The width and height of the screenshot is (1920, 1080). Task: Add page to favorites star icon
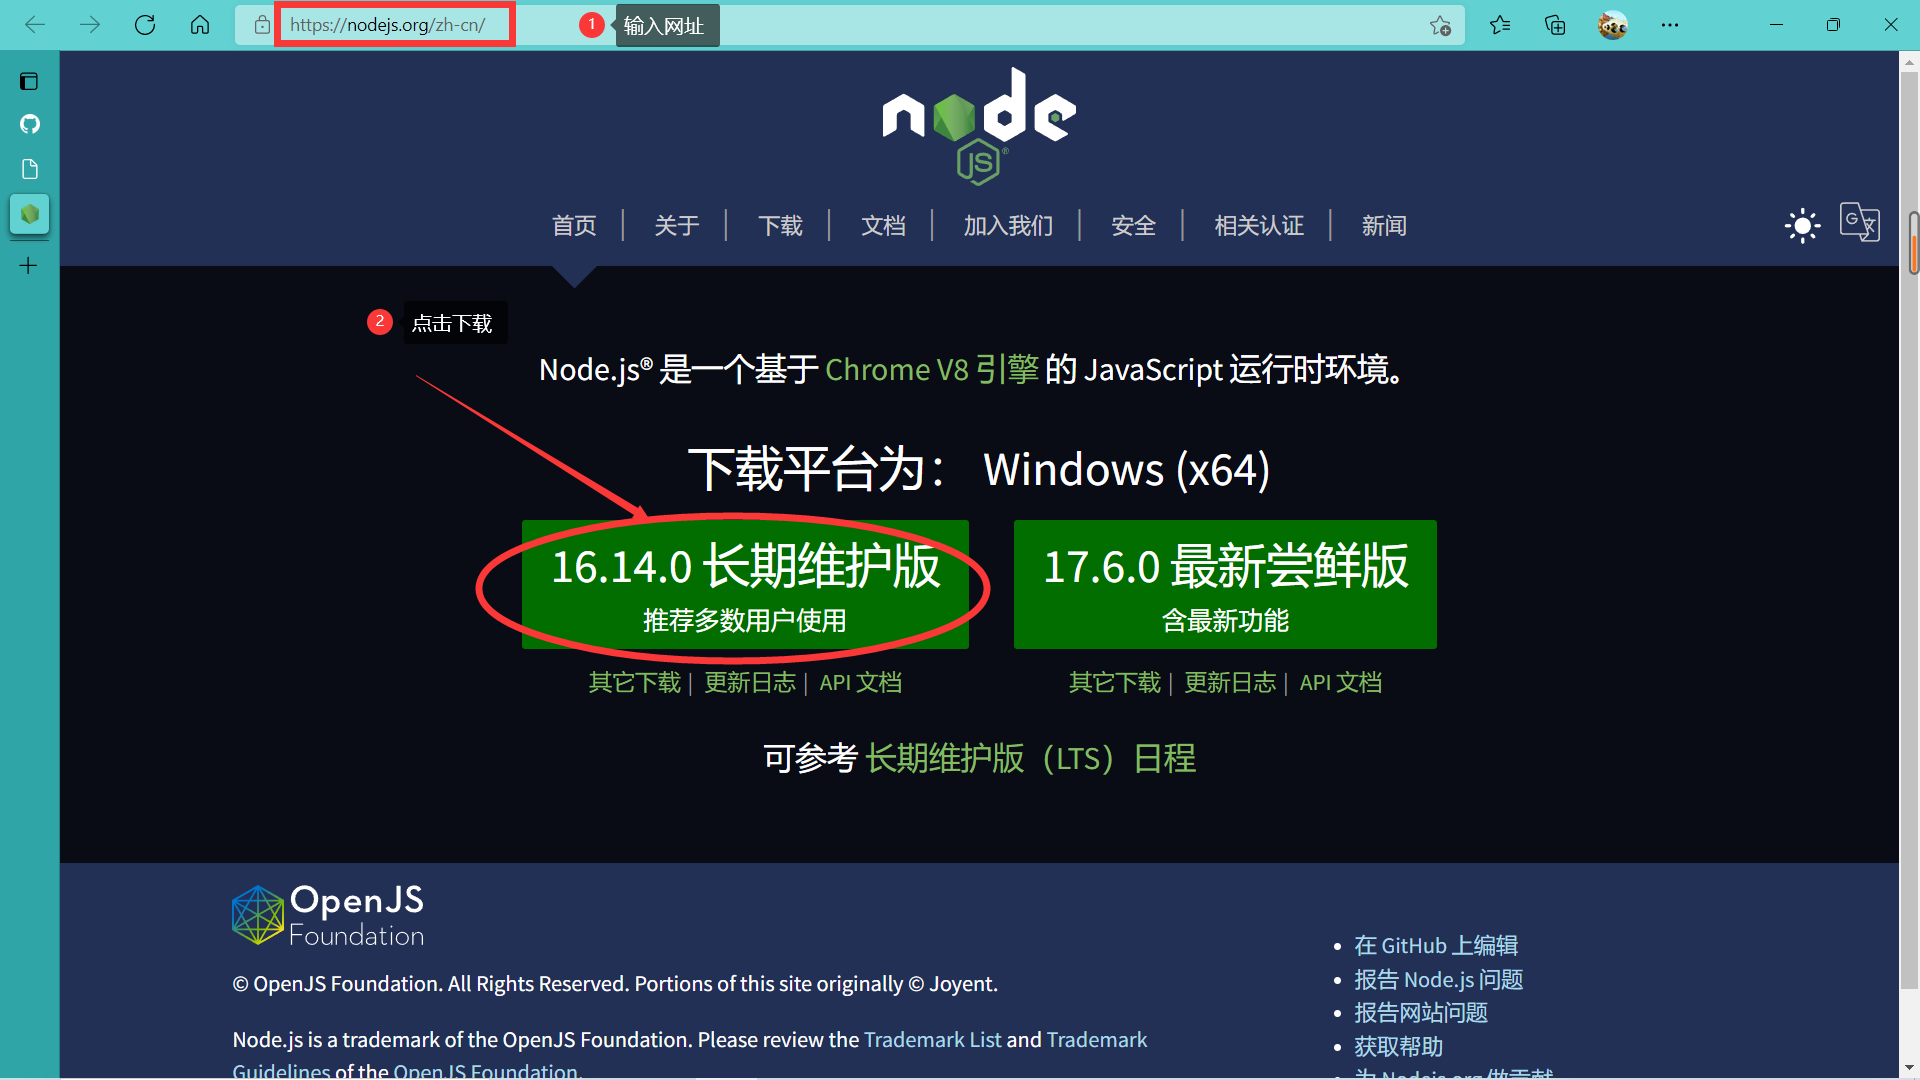(1440, 25)
